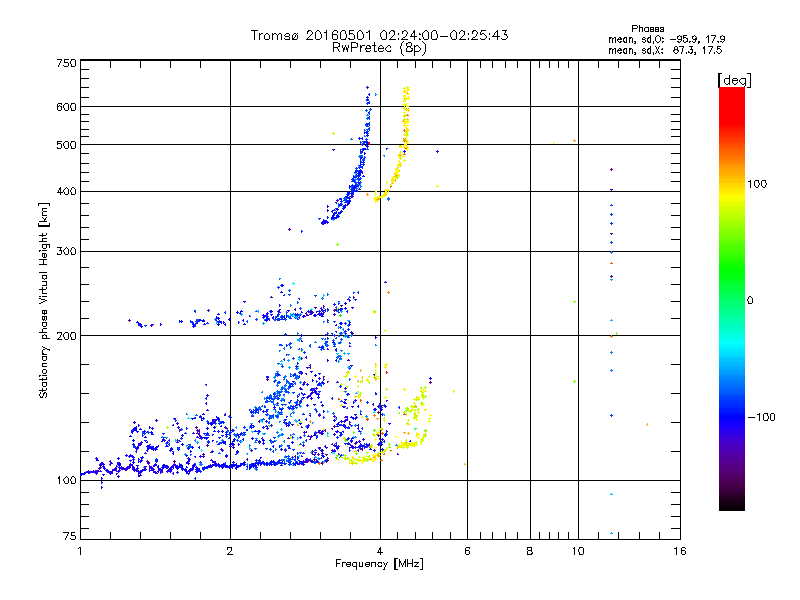Click the 'RwPretec (8p)' subtitle
Viewport: 800px width, 600px height.
pyautogui.click(x=379, y=48)
